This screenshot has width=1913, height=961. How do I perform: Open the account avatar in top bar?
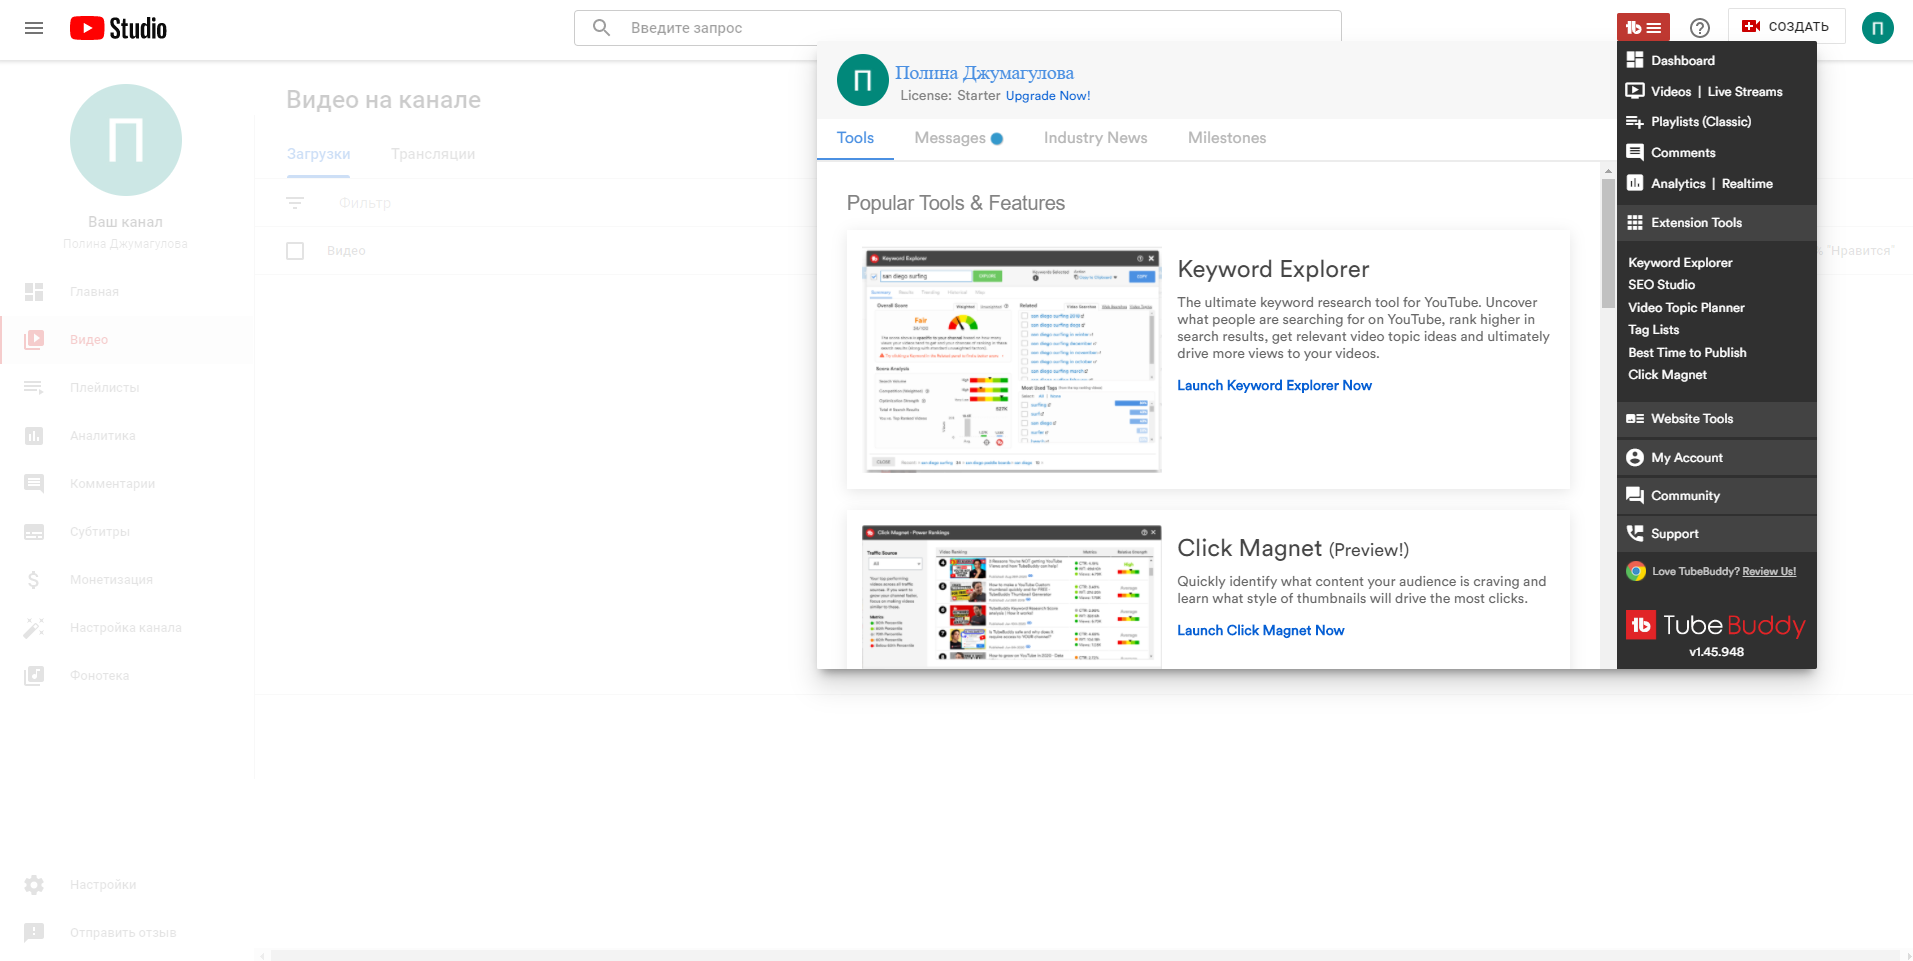tap(1877, 28)
